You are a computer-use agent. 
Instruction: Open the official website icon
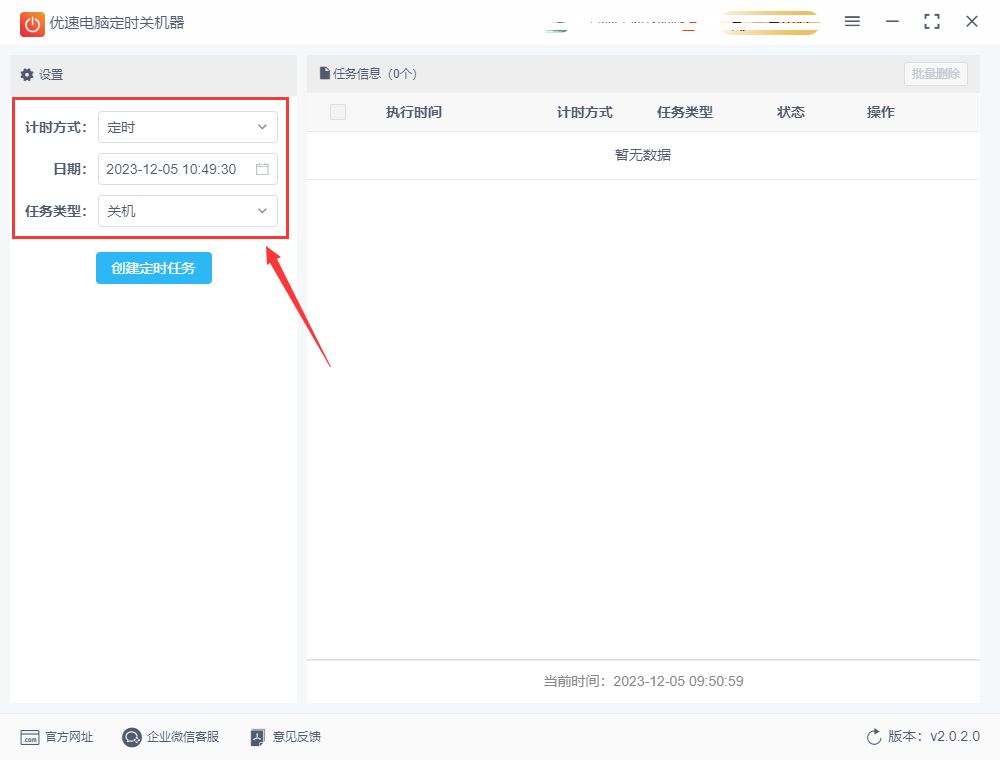click(29, 737)
